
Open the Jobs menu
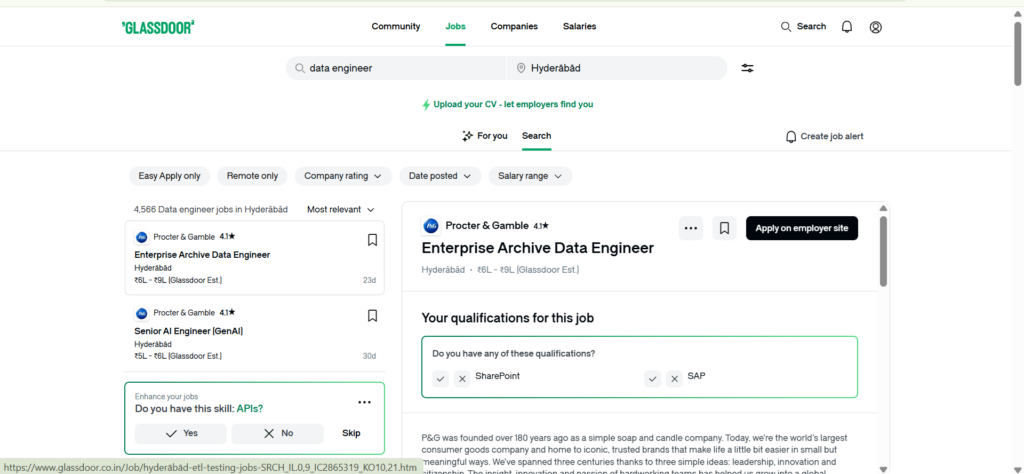tap(455, 27)
